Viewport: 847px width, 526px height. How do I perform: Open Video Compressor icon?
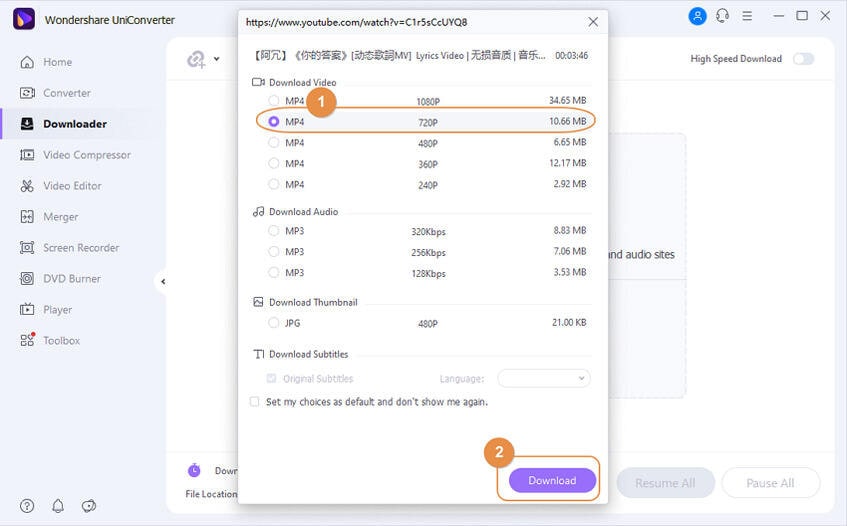click(27, 155)
